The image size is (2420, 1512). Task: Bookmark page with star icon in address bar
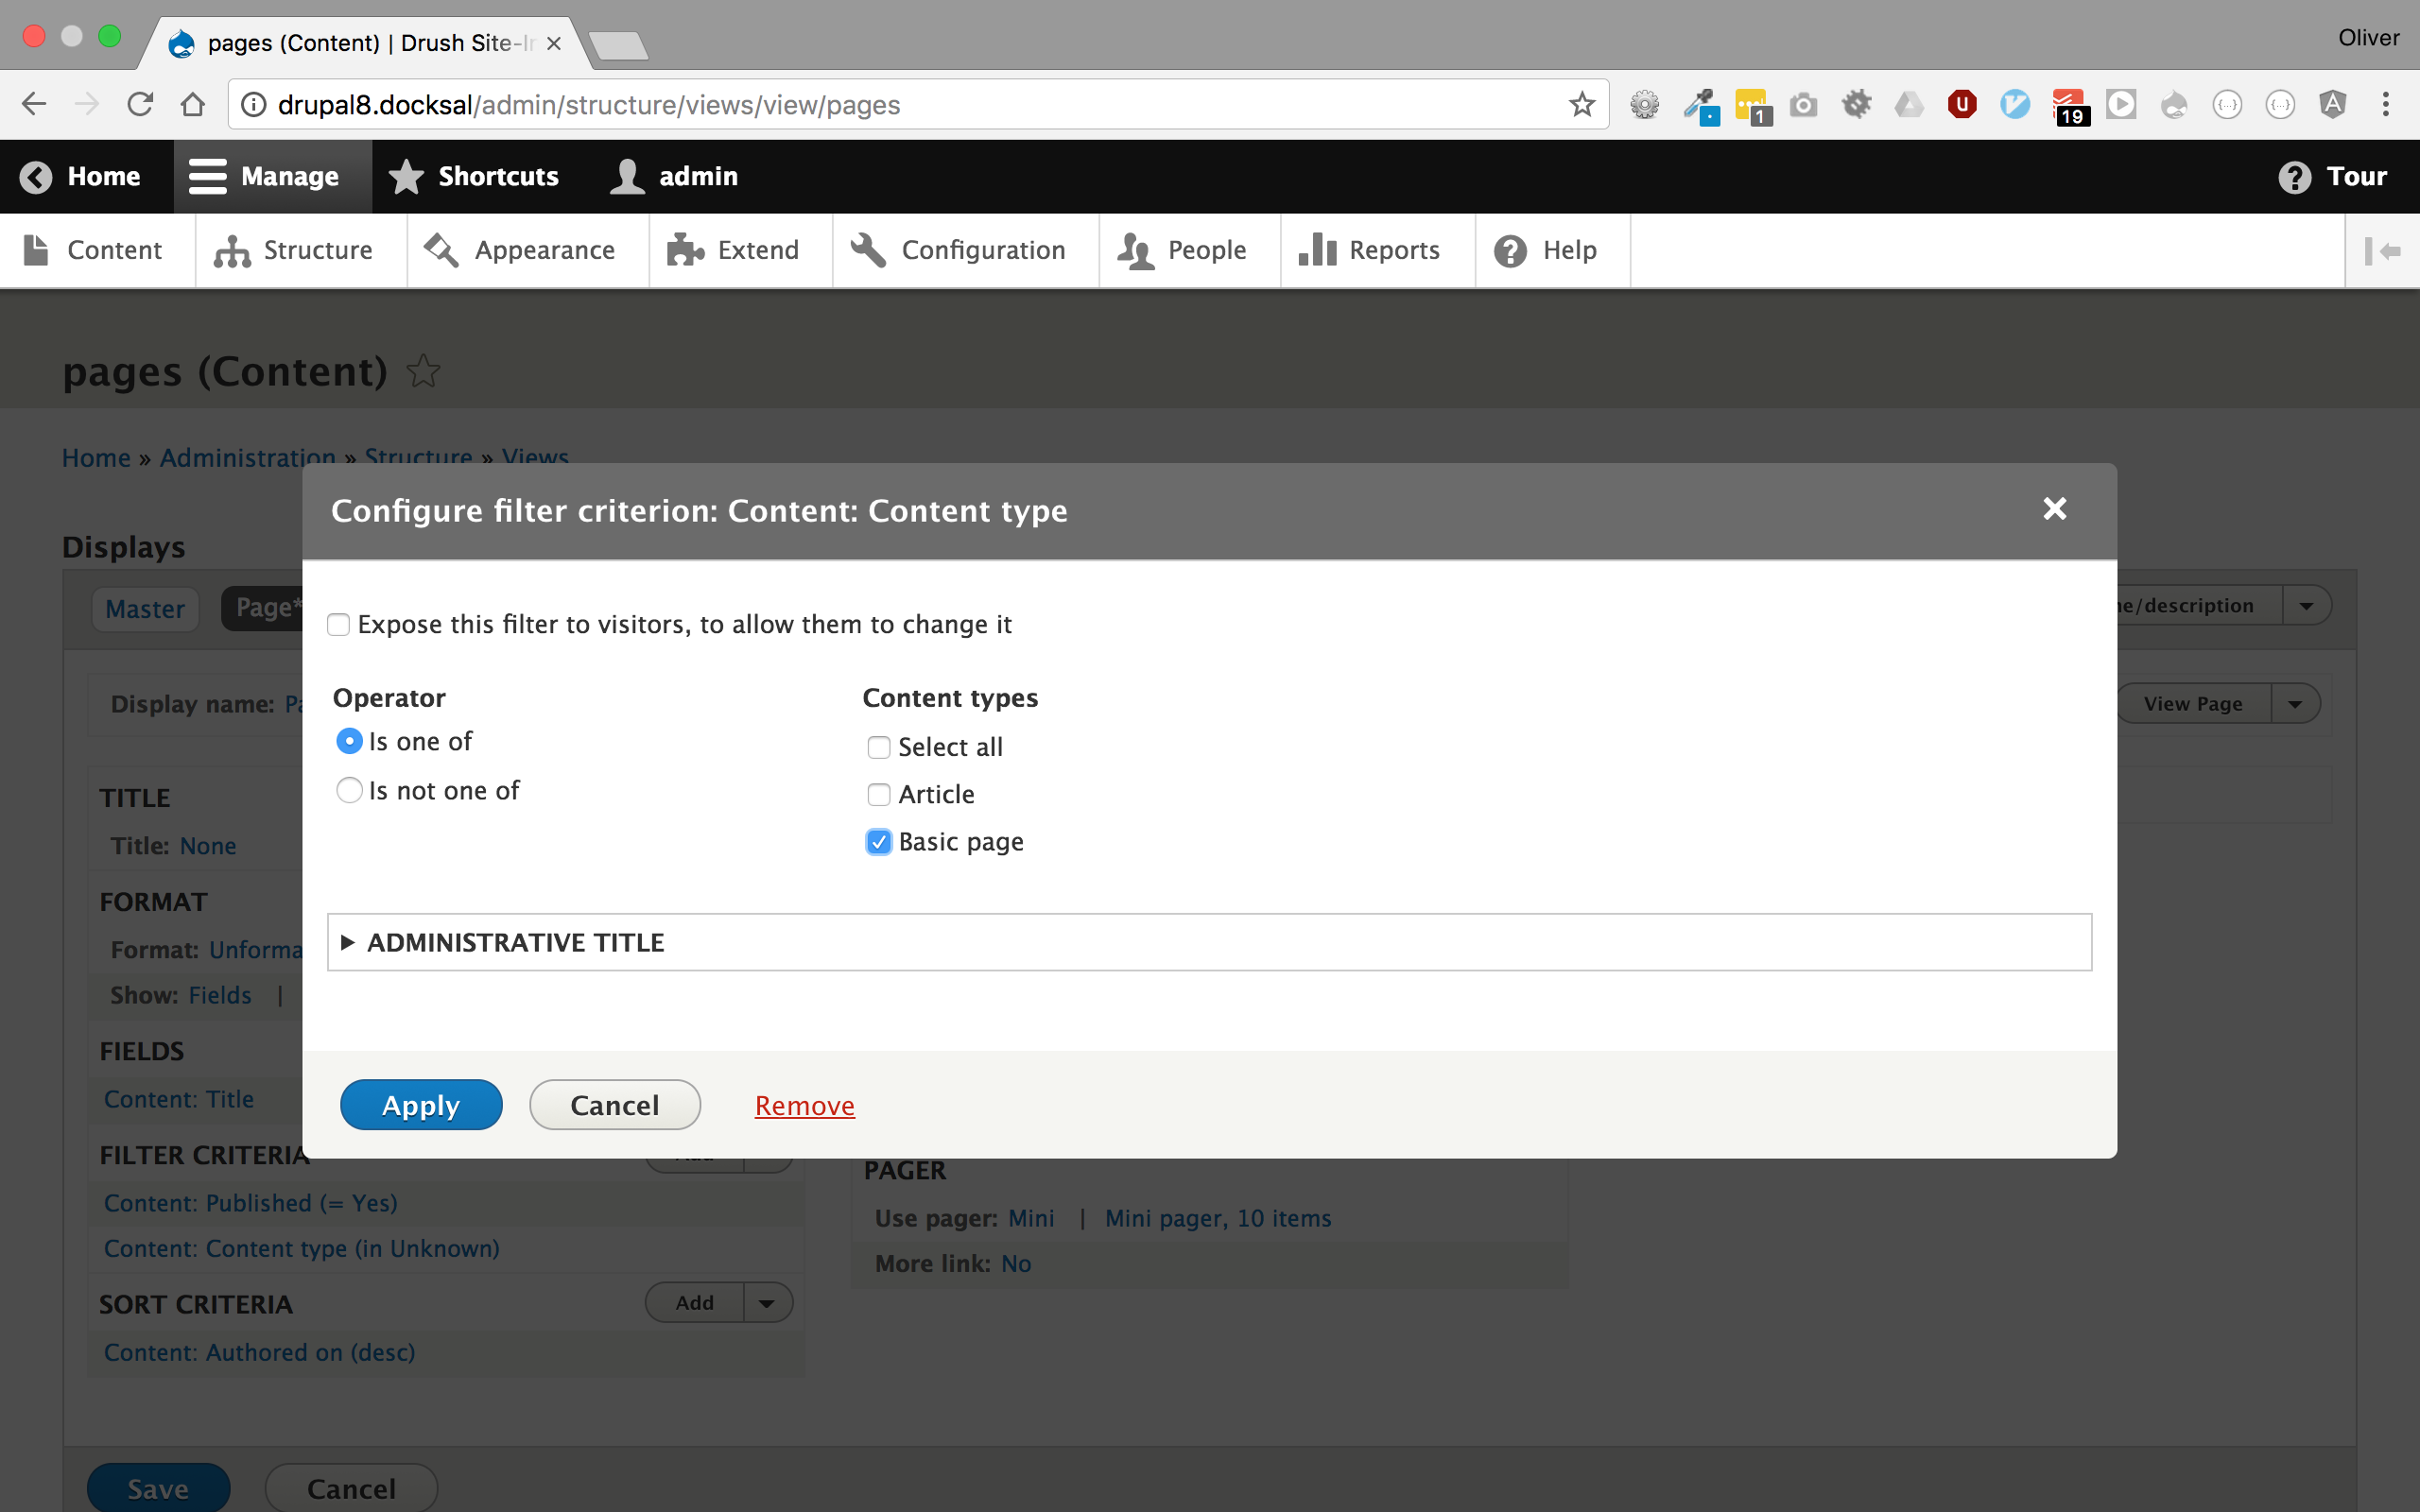coord(1581,104)
